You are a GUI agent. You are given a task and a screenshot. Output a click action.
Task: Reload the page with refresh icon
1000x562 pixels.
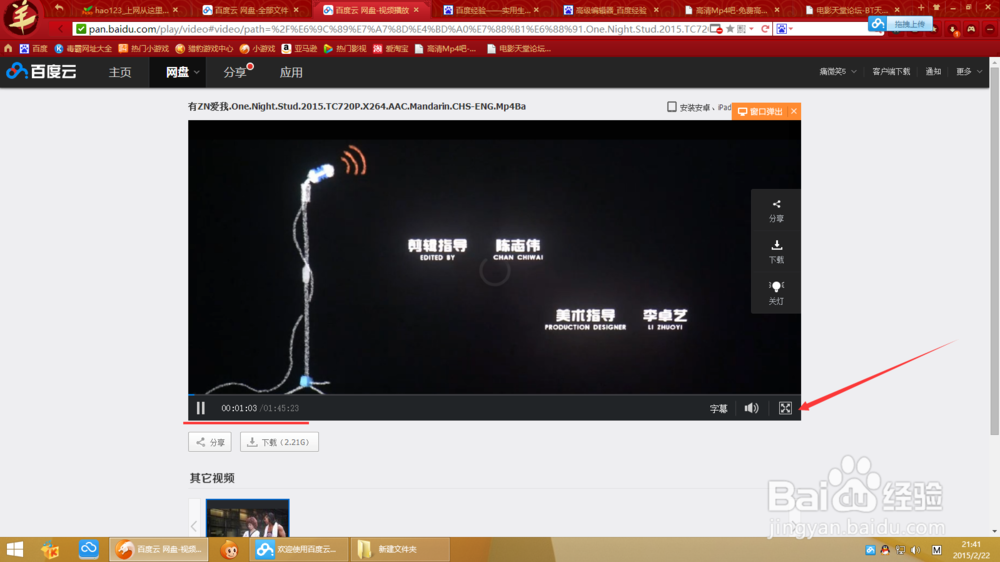(765, 29)
